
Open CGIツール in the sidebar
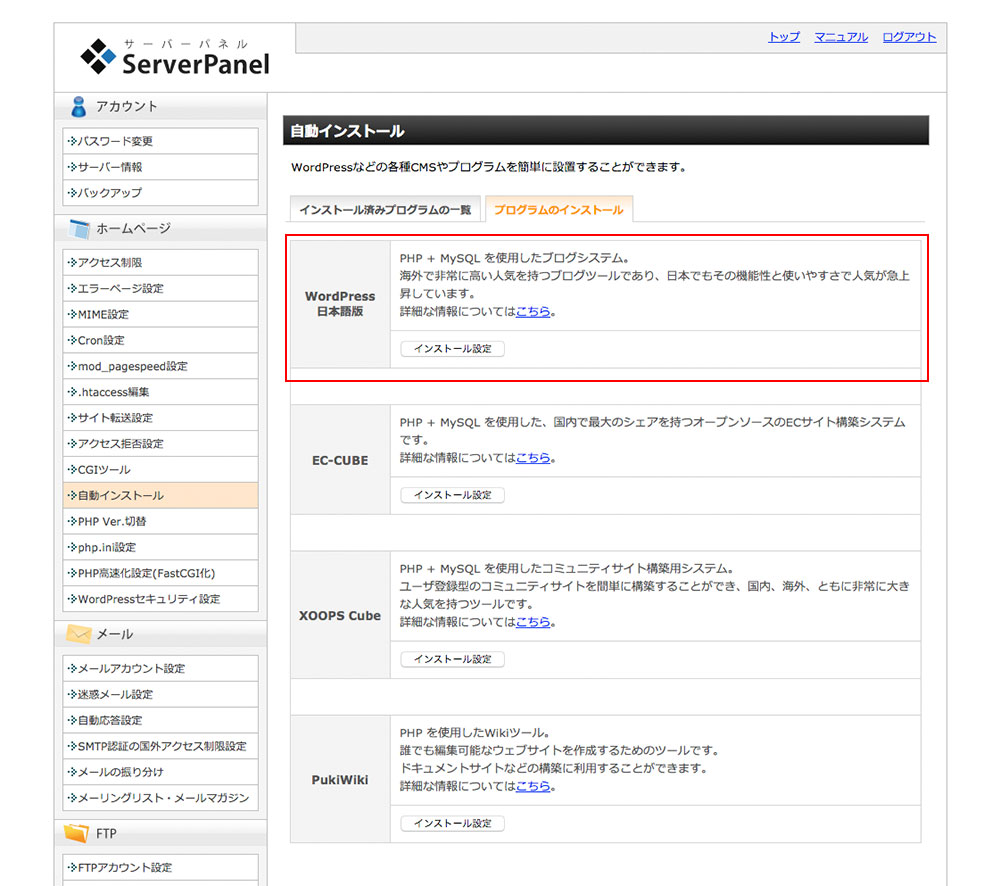[x=161, y=469]
